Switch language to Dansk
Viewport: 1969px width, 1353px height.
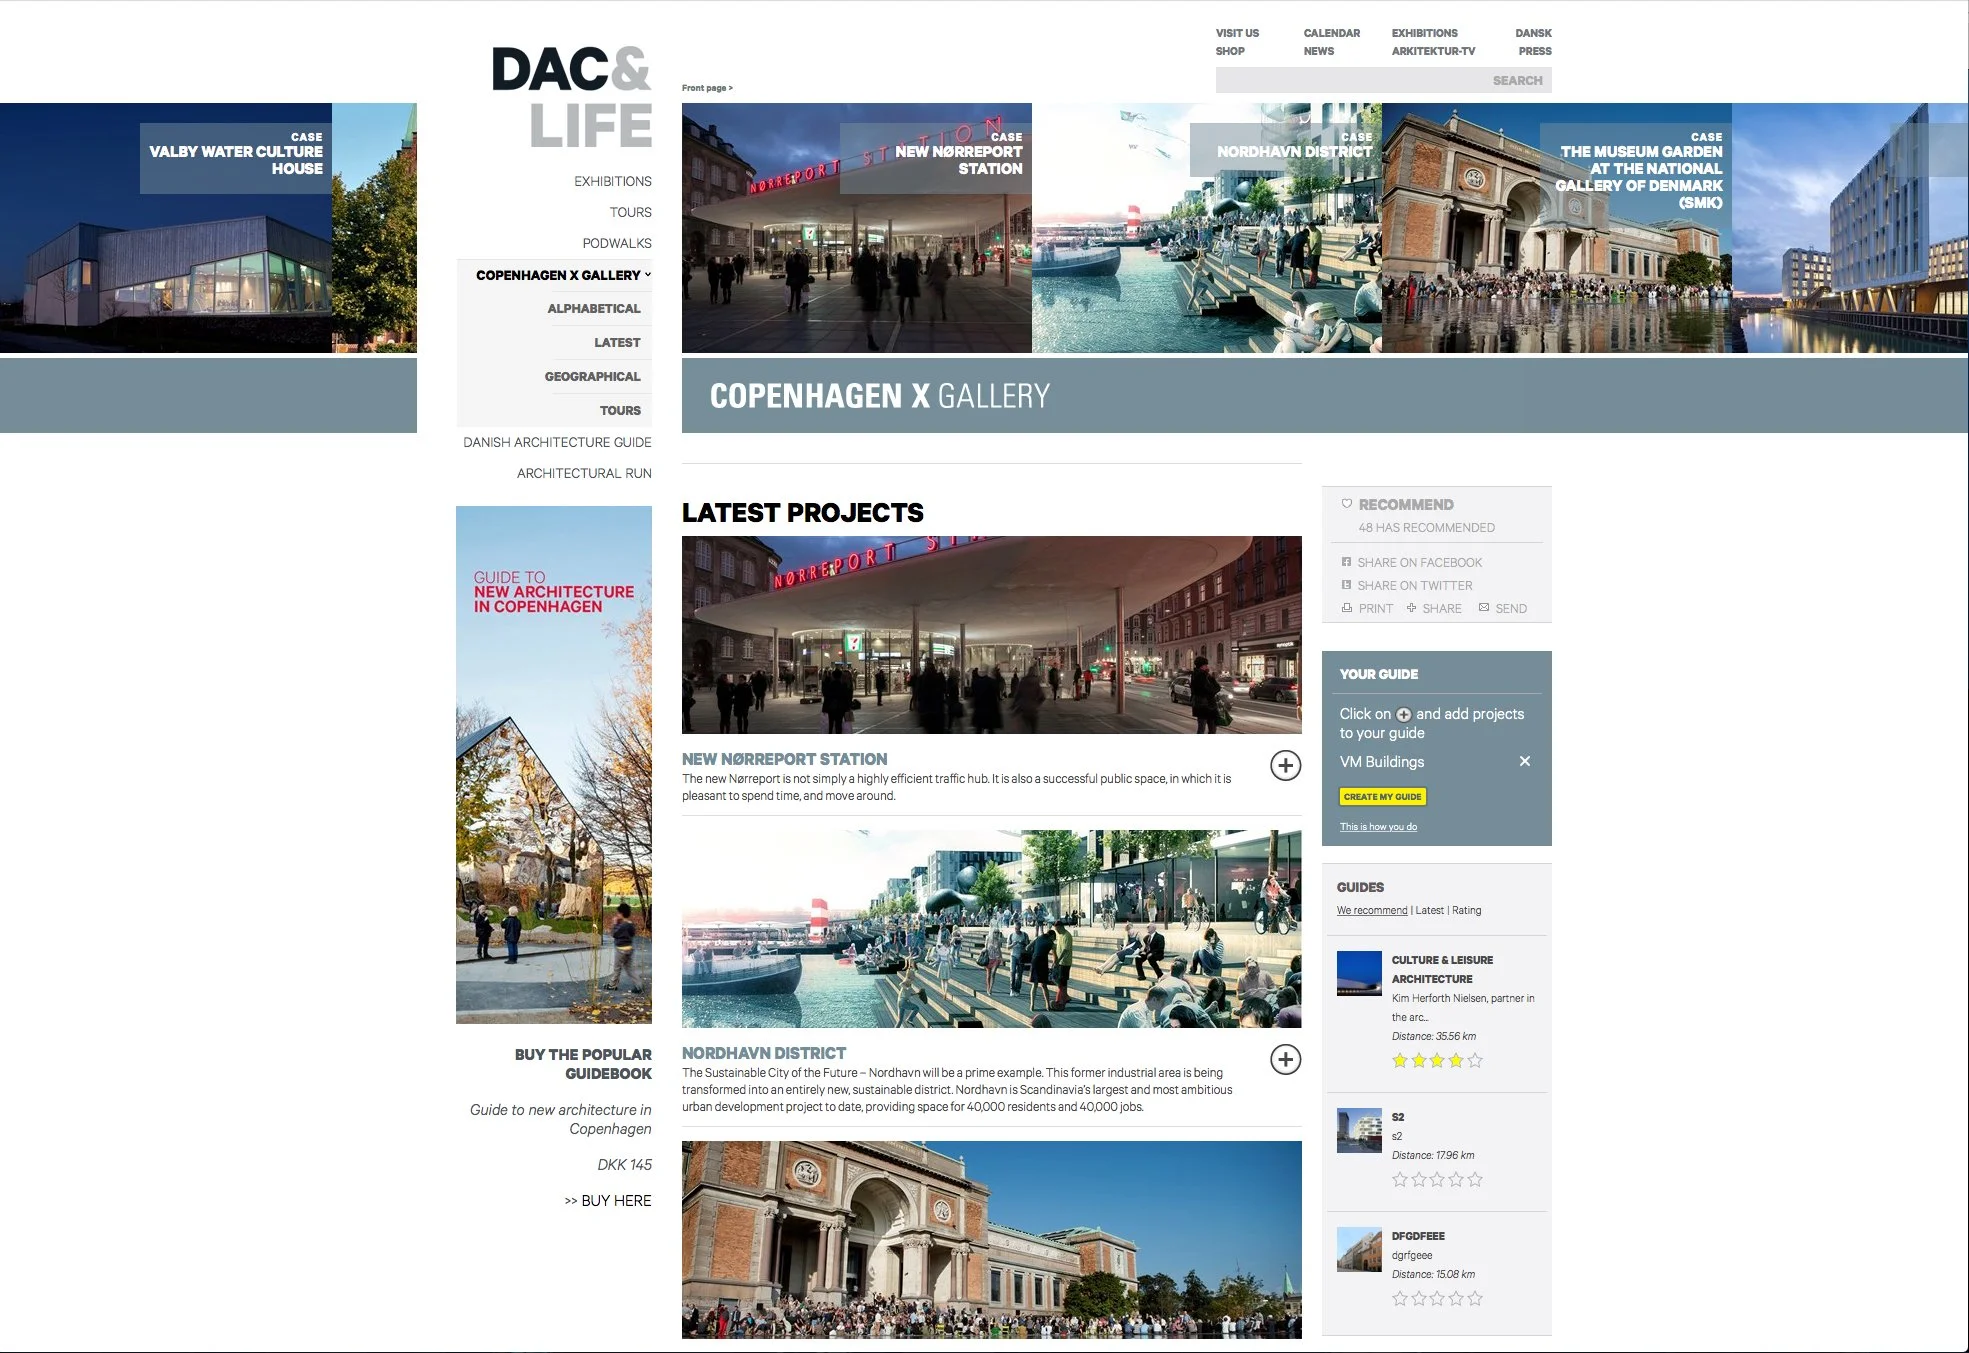coord(1532,33)
